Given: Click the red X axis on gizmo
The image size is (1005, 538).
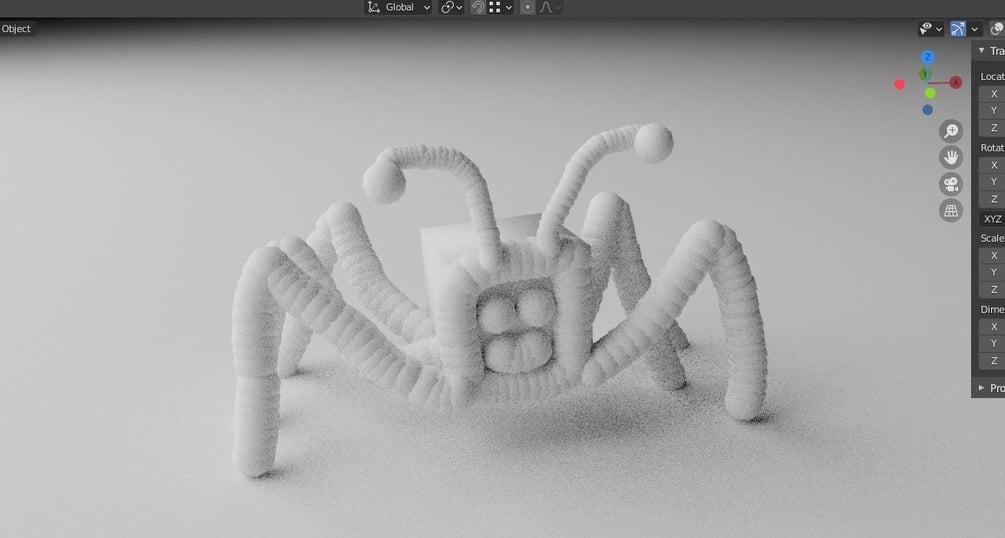Looking at the screenshot, I should (x=956, y=82).
